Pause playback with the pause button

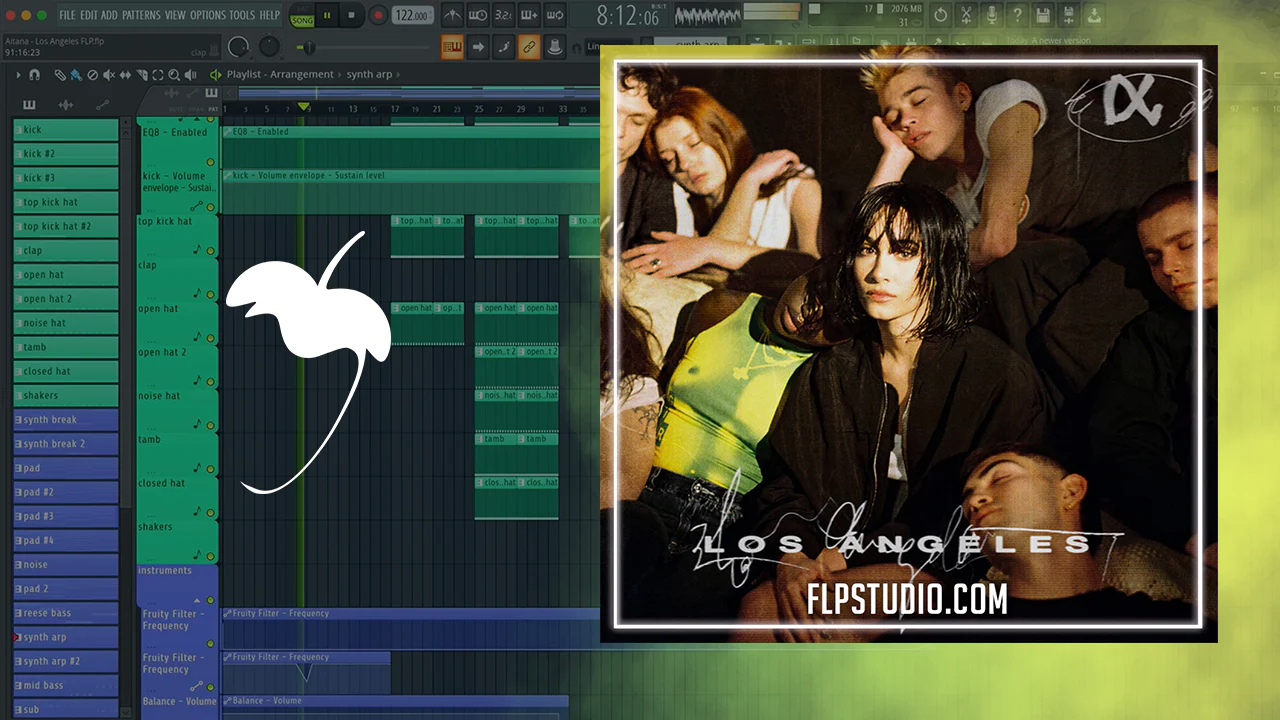[327, 15]
